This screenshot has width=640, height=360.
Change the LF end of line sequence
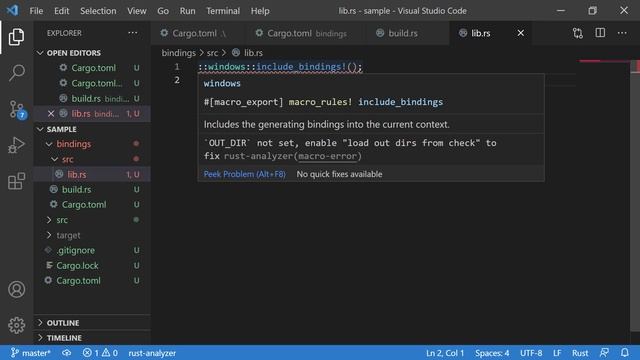click(557, 353)
